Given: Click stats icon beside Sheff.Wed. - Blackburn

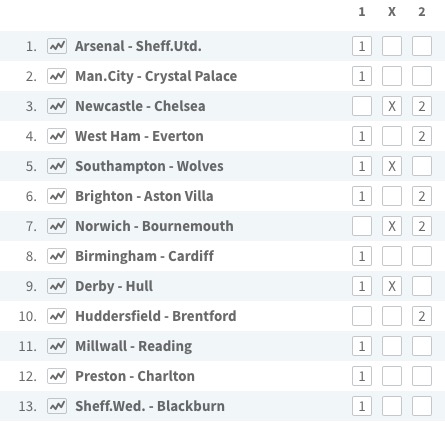Looking at the screenshot, I should click(x=57, y=406).
